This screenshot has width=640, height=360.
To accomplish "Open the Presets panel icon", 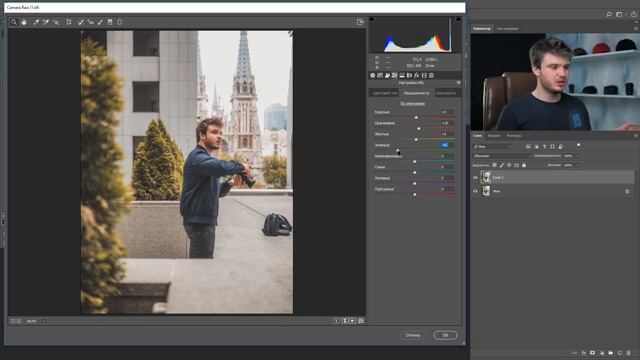I will tap(431, 76).
